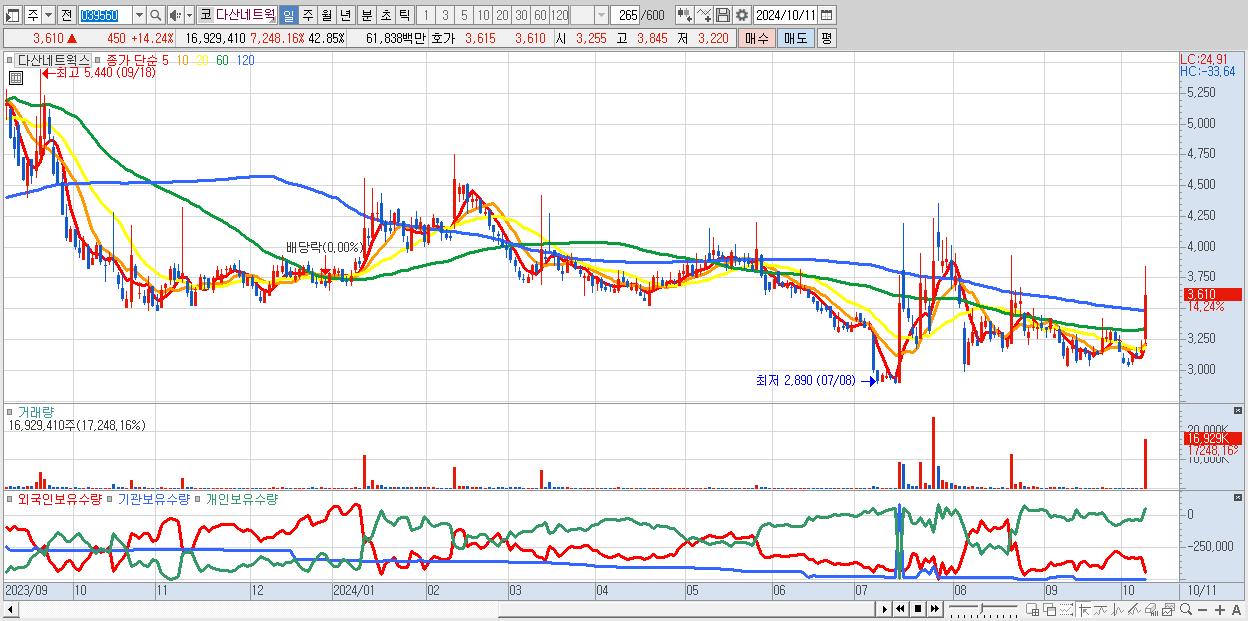Open the stock code 039560 dropdown arrow
Screen dimensions: 1248x621
pyautogui.click(x=139, y=15)
